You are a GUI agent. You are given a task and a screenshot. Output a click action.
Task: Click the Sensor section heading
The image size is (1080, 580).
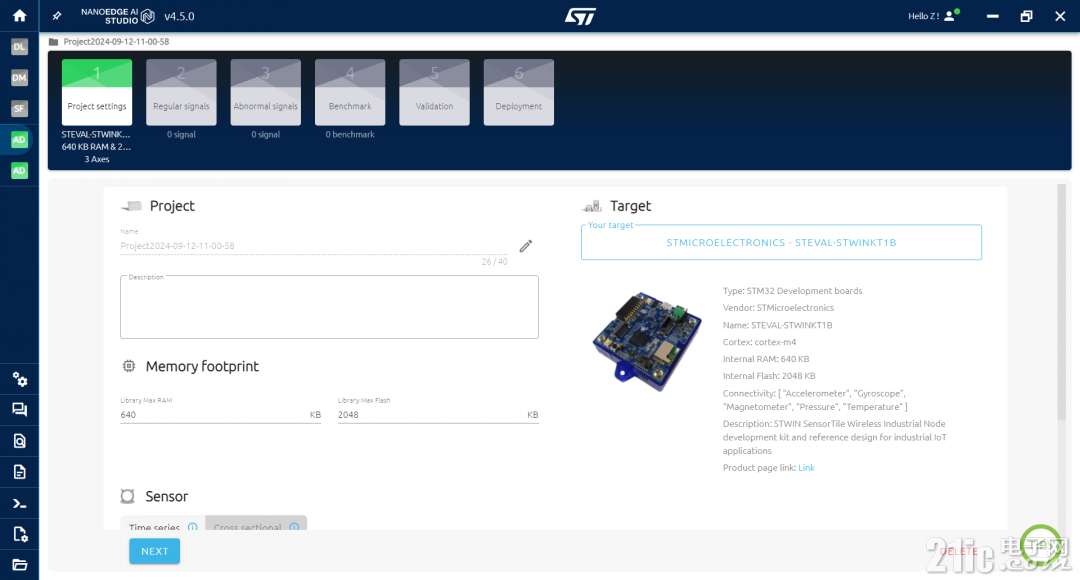167,497
